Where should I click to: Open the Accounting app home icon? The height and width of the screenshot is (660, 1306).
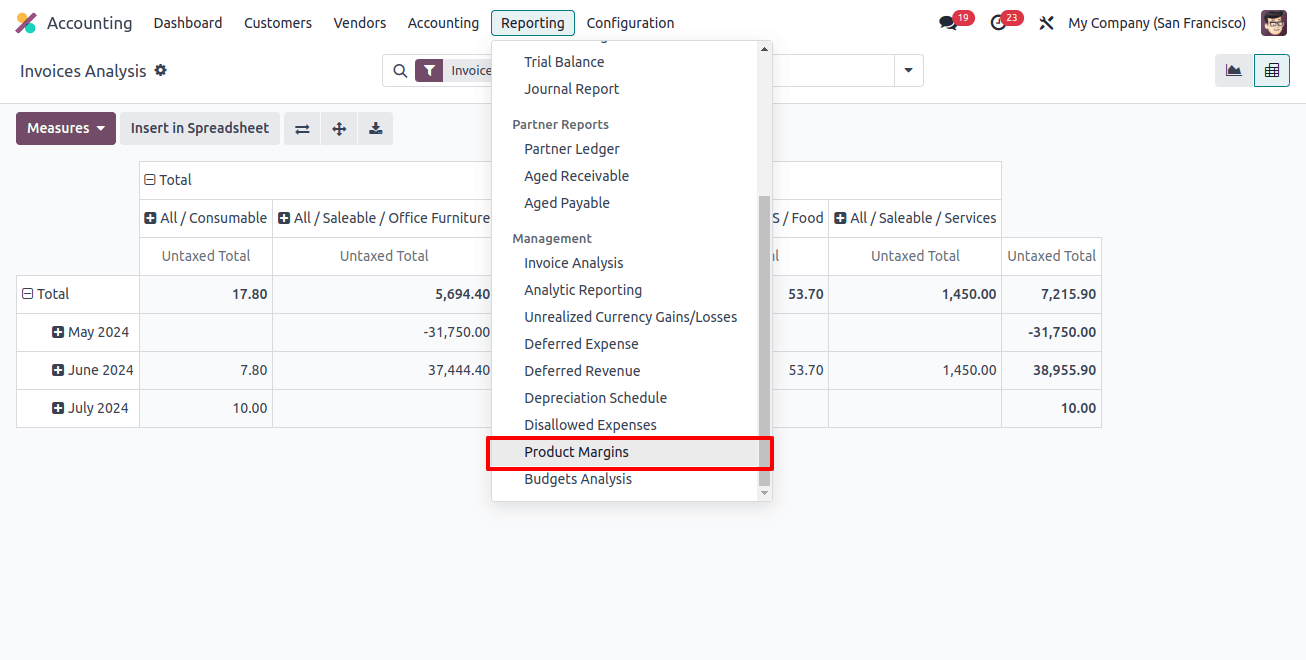click(x=26, y=23)
